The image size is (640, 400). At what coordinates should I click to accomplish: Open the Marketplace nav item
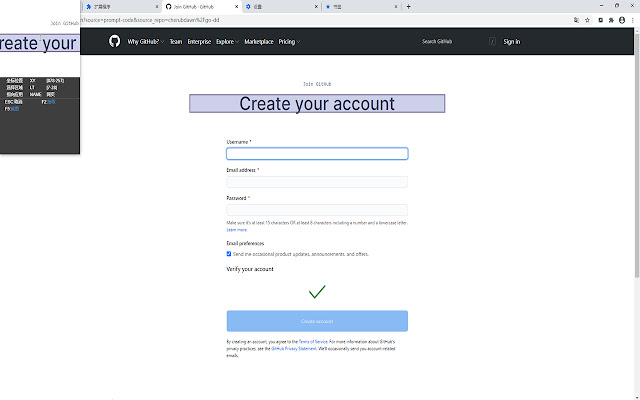259,42
